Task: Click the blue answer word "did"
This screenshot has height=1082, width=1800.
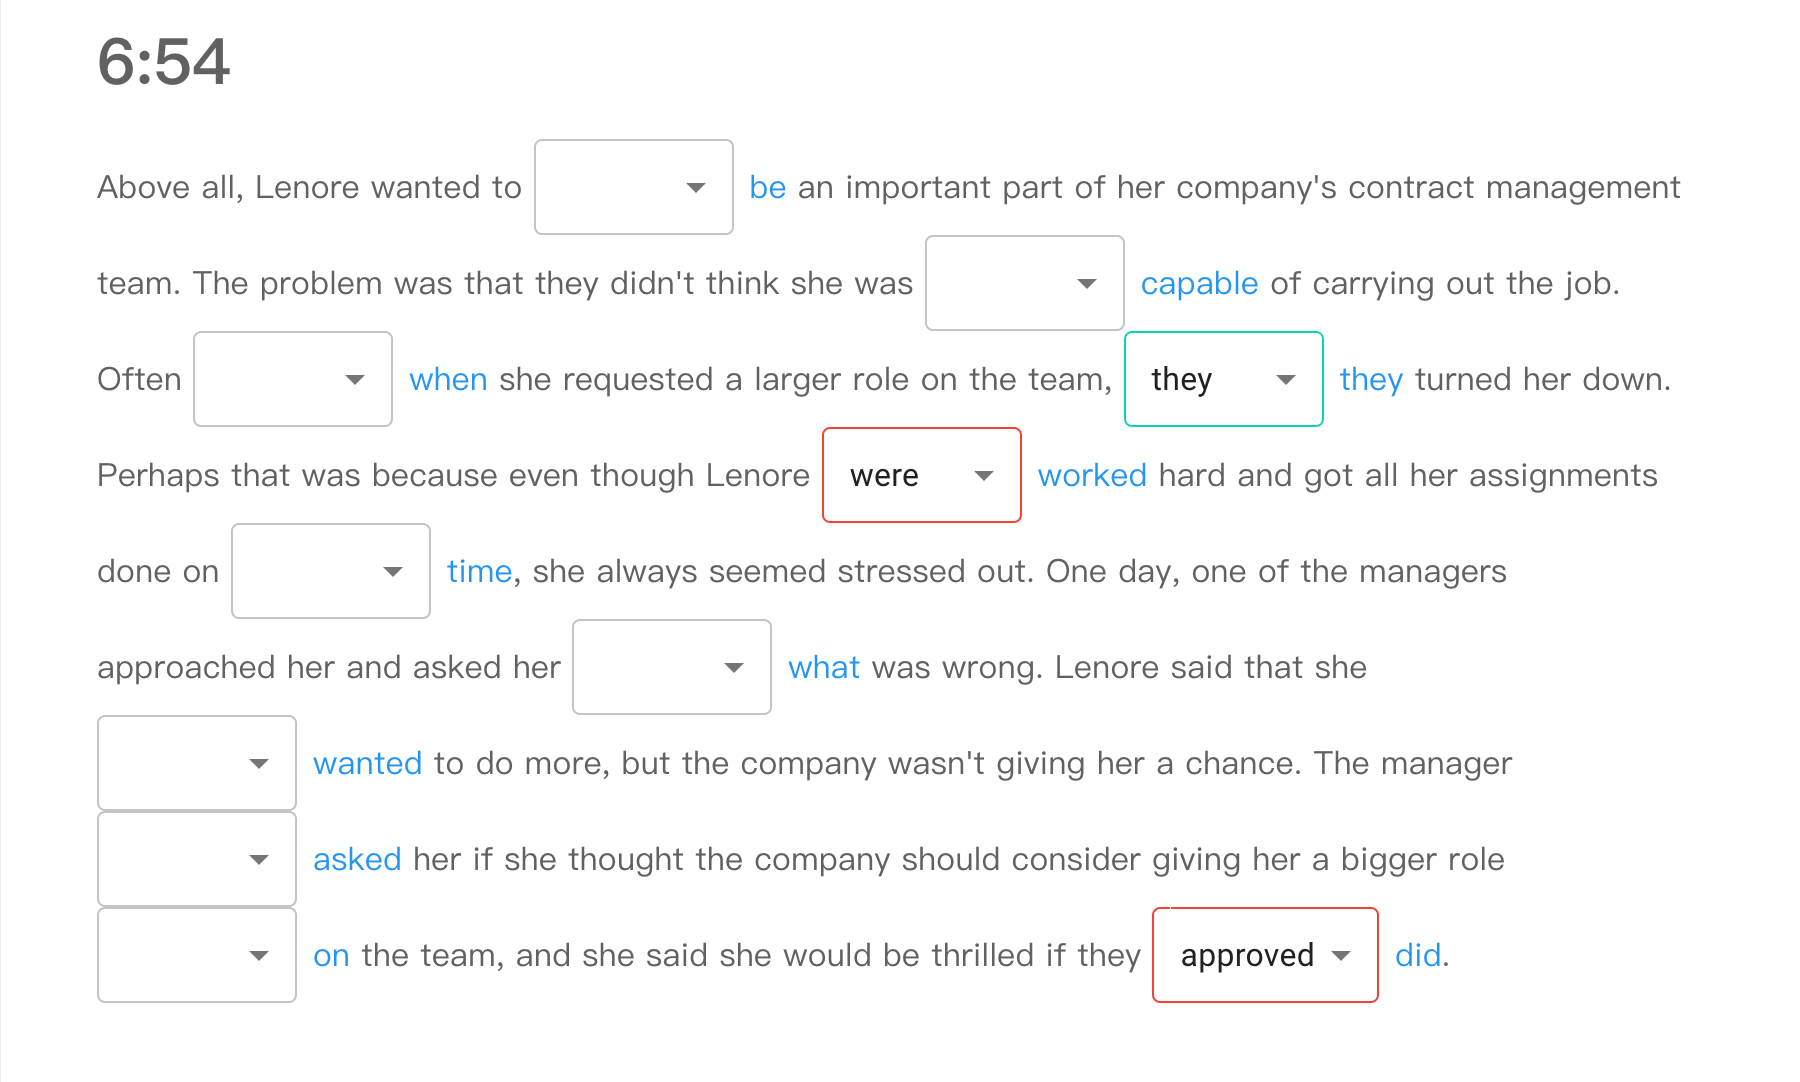Action: coord(1418,956)
